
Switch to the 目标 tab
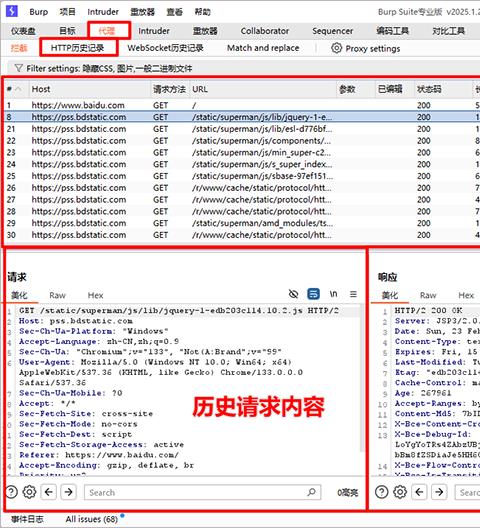point(67,31)
